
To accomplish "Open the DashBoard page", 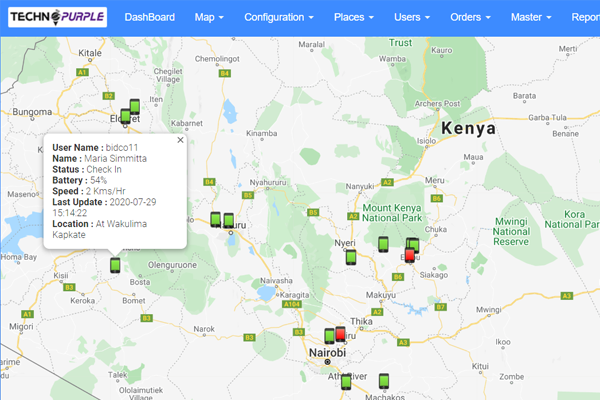I will pyautogui.click(x=150, y=17).
